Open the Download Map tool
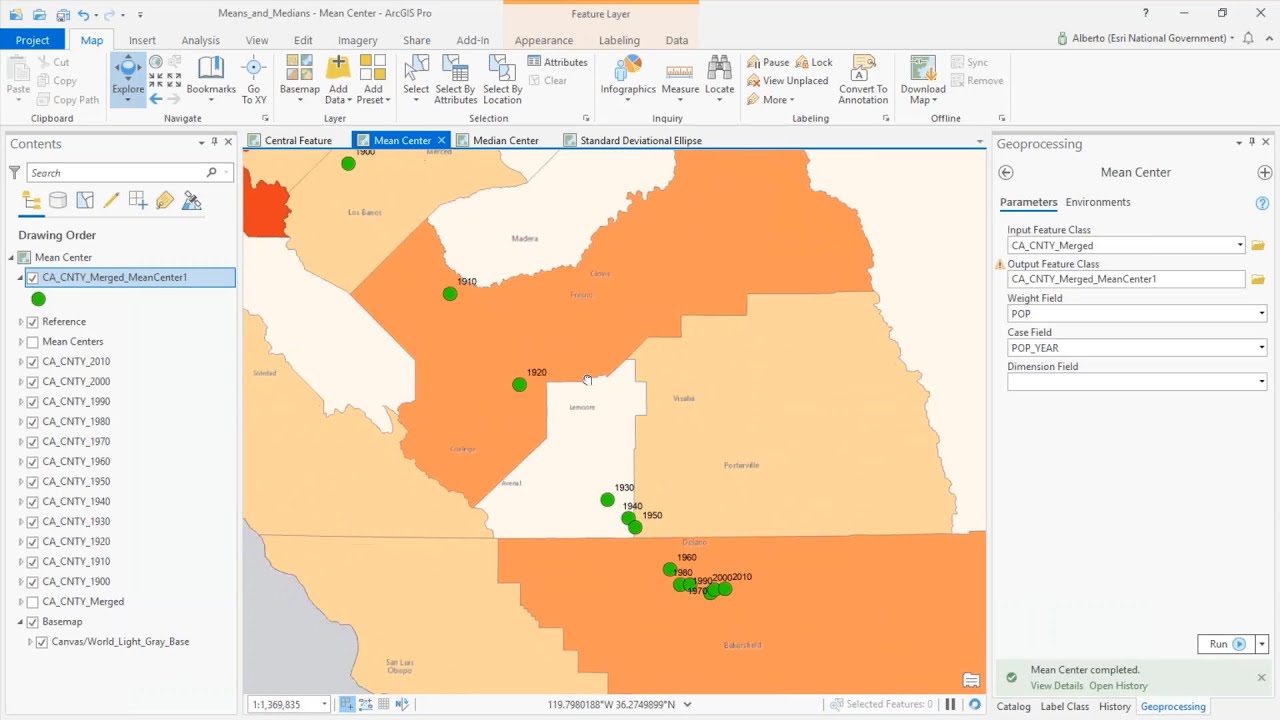Viewport: 1280px width, 720px height. coord(923,78)
